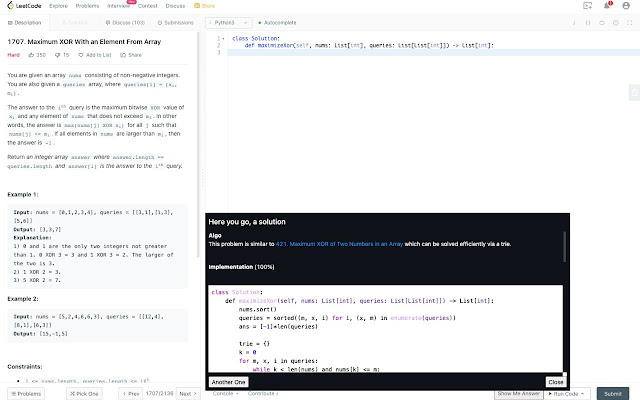Click empty line 3 in code editor
640x400 pixels.
433,52
